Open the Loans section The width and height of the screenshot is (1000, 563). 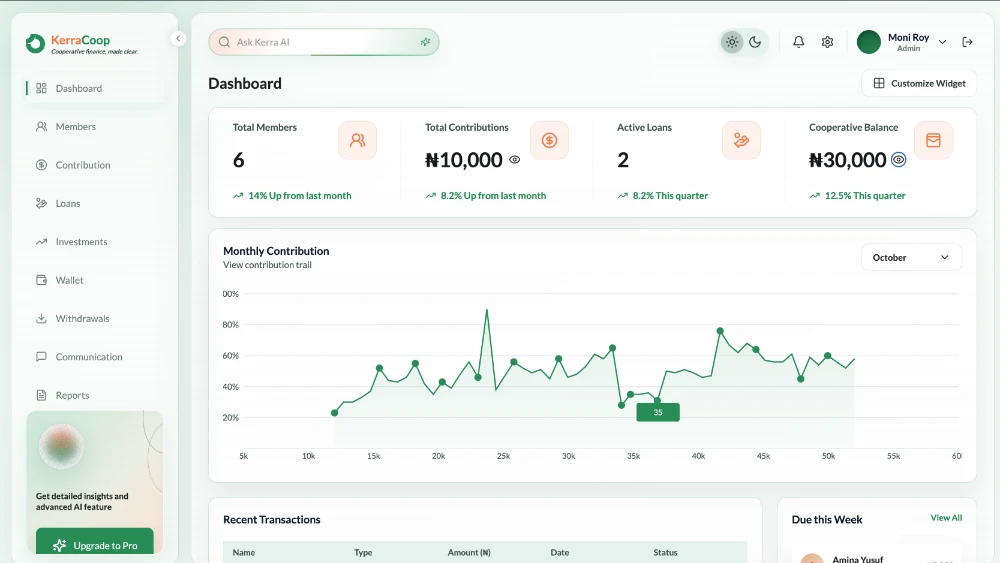(x=94, y=203)
